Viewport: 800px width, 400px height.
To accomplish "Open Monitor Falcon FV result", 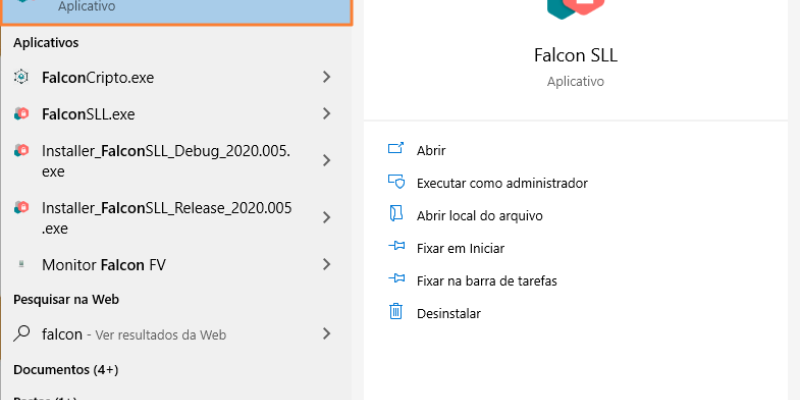I will pyautogui.click(x=177, y=264).
